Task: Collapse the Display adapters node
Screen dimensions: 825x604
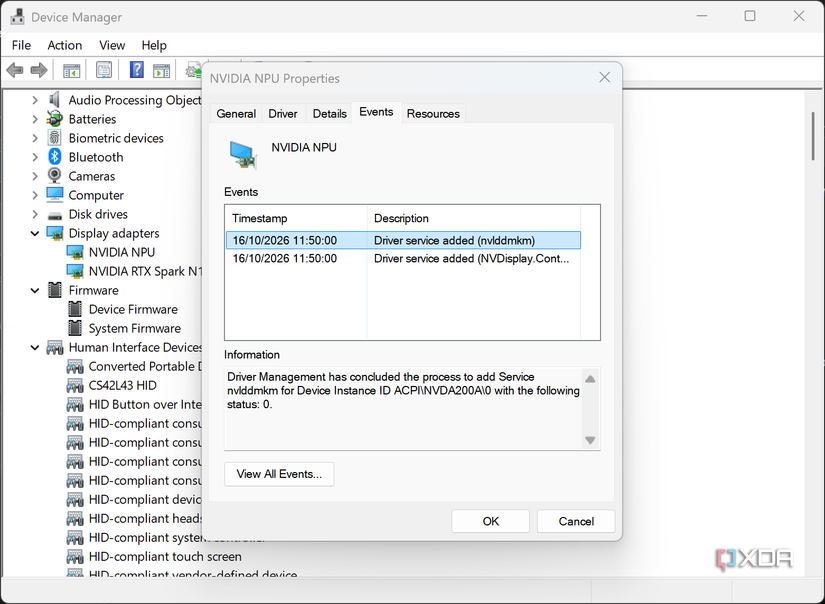Action: click(35, 233)
